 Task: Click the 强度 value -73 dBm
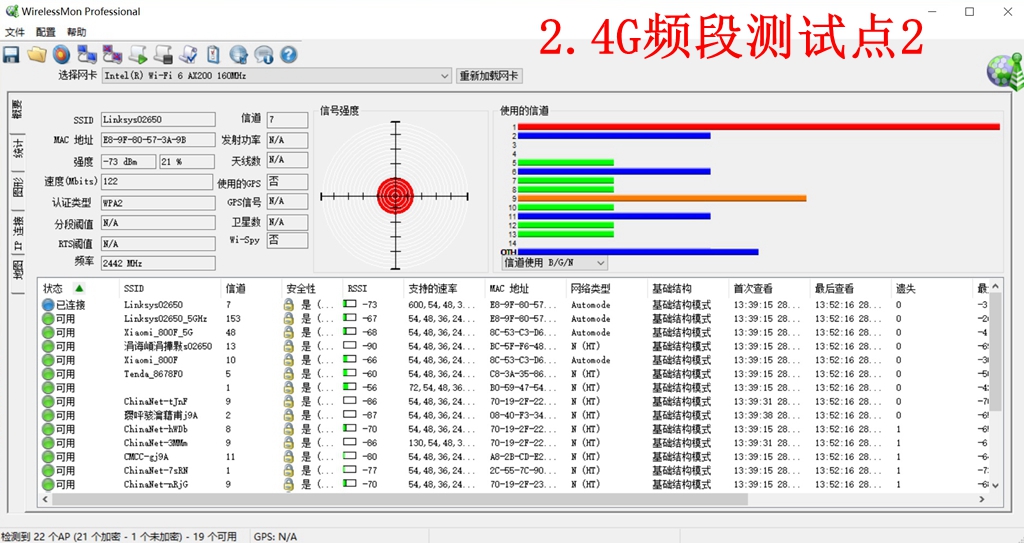tap(128, 161)
